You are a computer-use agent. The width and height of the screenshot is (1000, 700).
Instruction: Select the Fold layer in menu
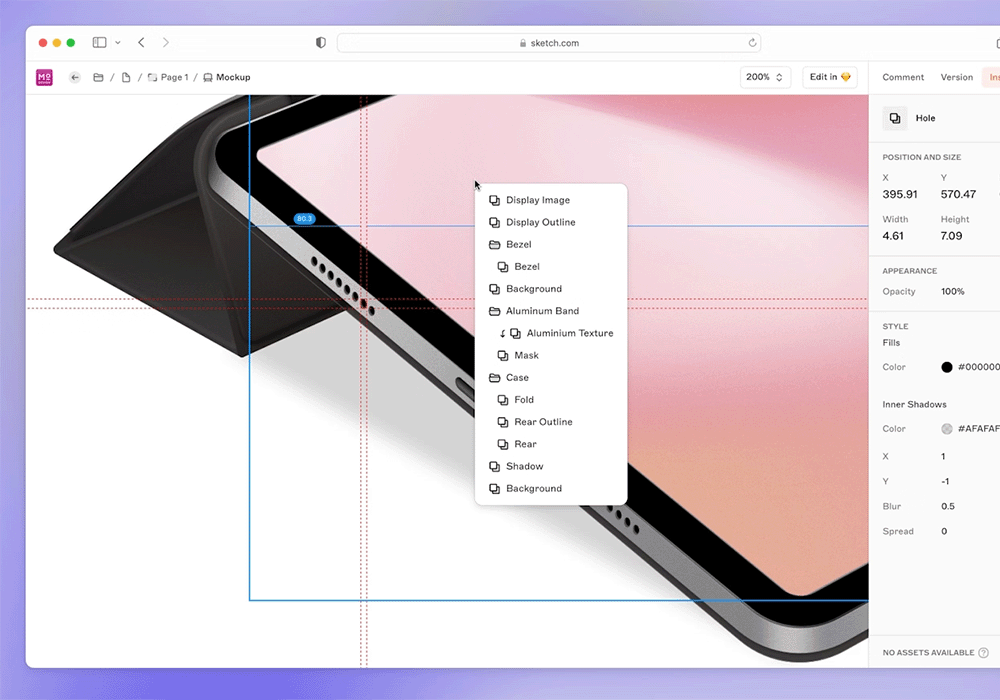pos(551,400)
